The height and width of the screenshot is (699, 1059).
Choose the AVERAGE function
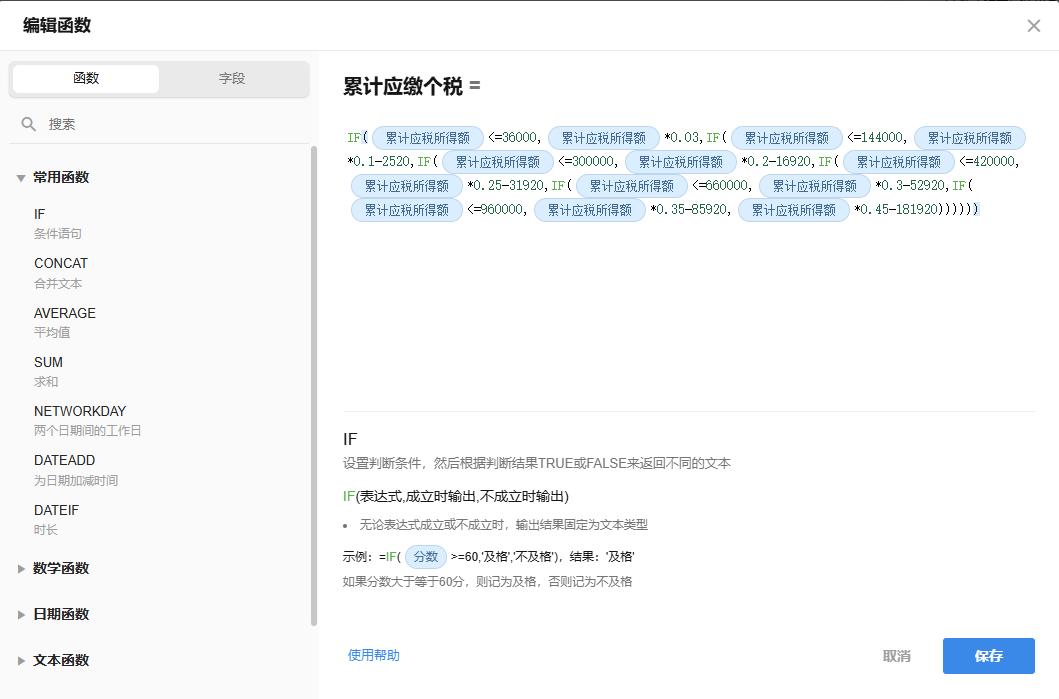point(65,313)
